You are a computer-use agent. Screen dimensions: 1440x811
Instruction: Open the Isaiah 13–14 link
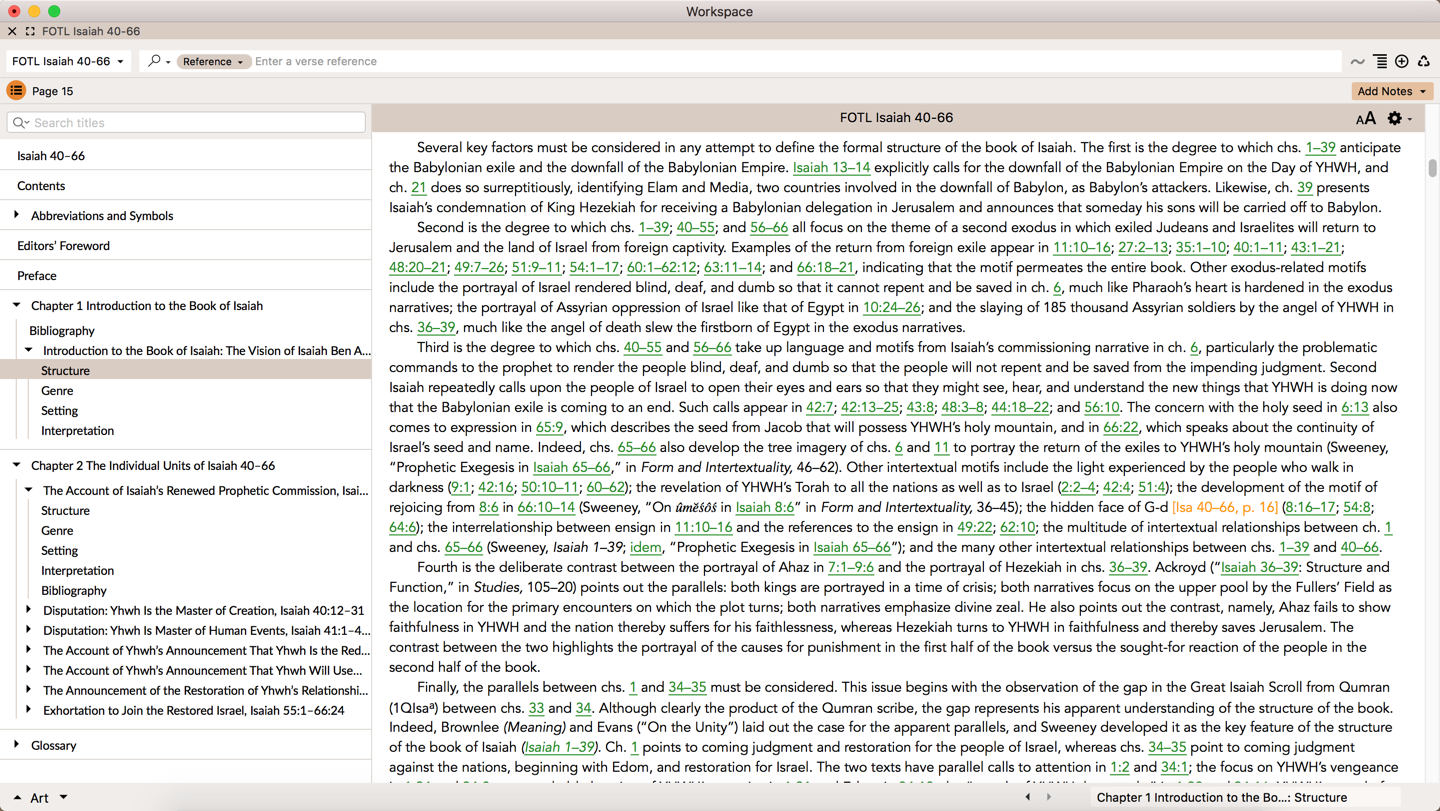(x=831, y=167)
